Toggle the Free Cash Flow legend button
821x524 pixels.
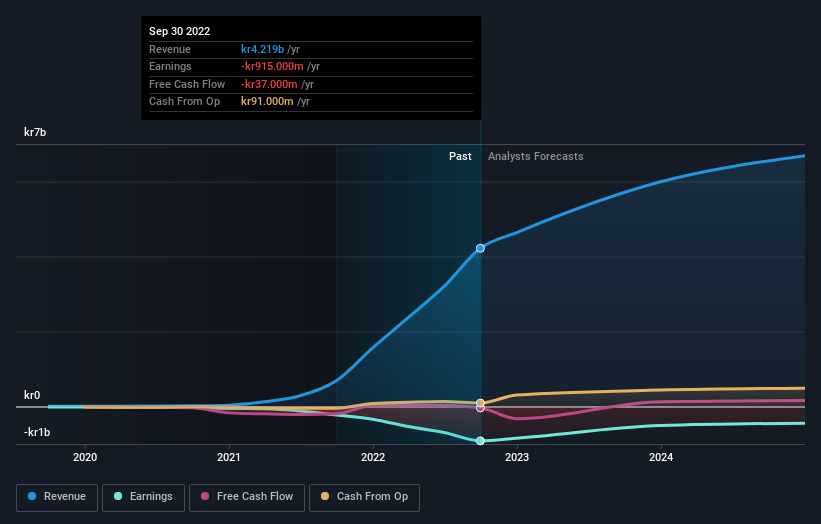[x=247, y=497]
